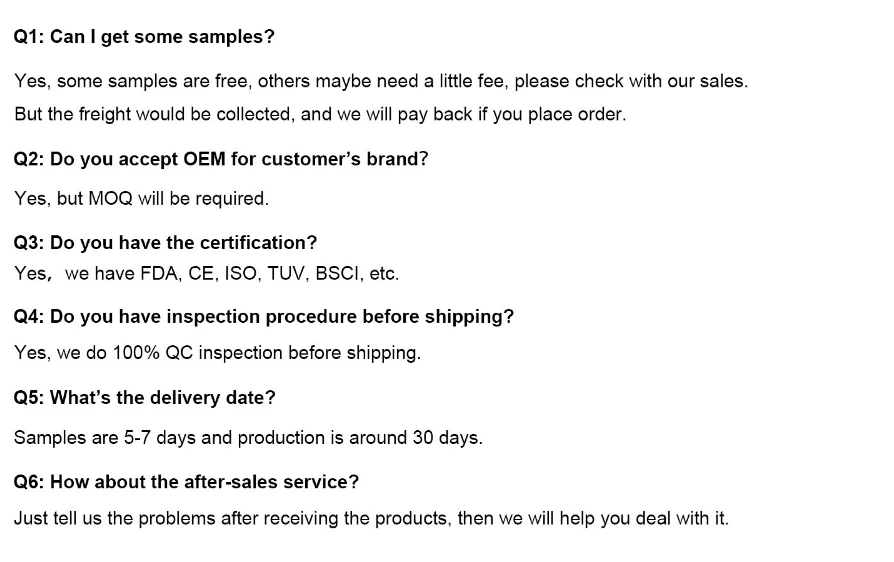Screen dimensions: 894x562
Task: Click the line about freight being collected
Action: tap(320, 114)
